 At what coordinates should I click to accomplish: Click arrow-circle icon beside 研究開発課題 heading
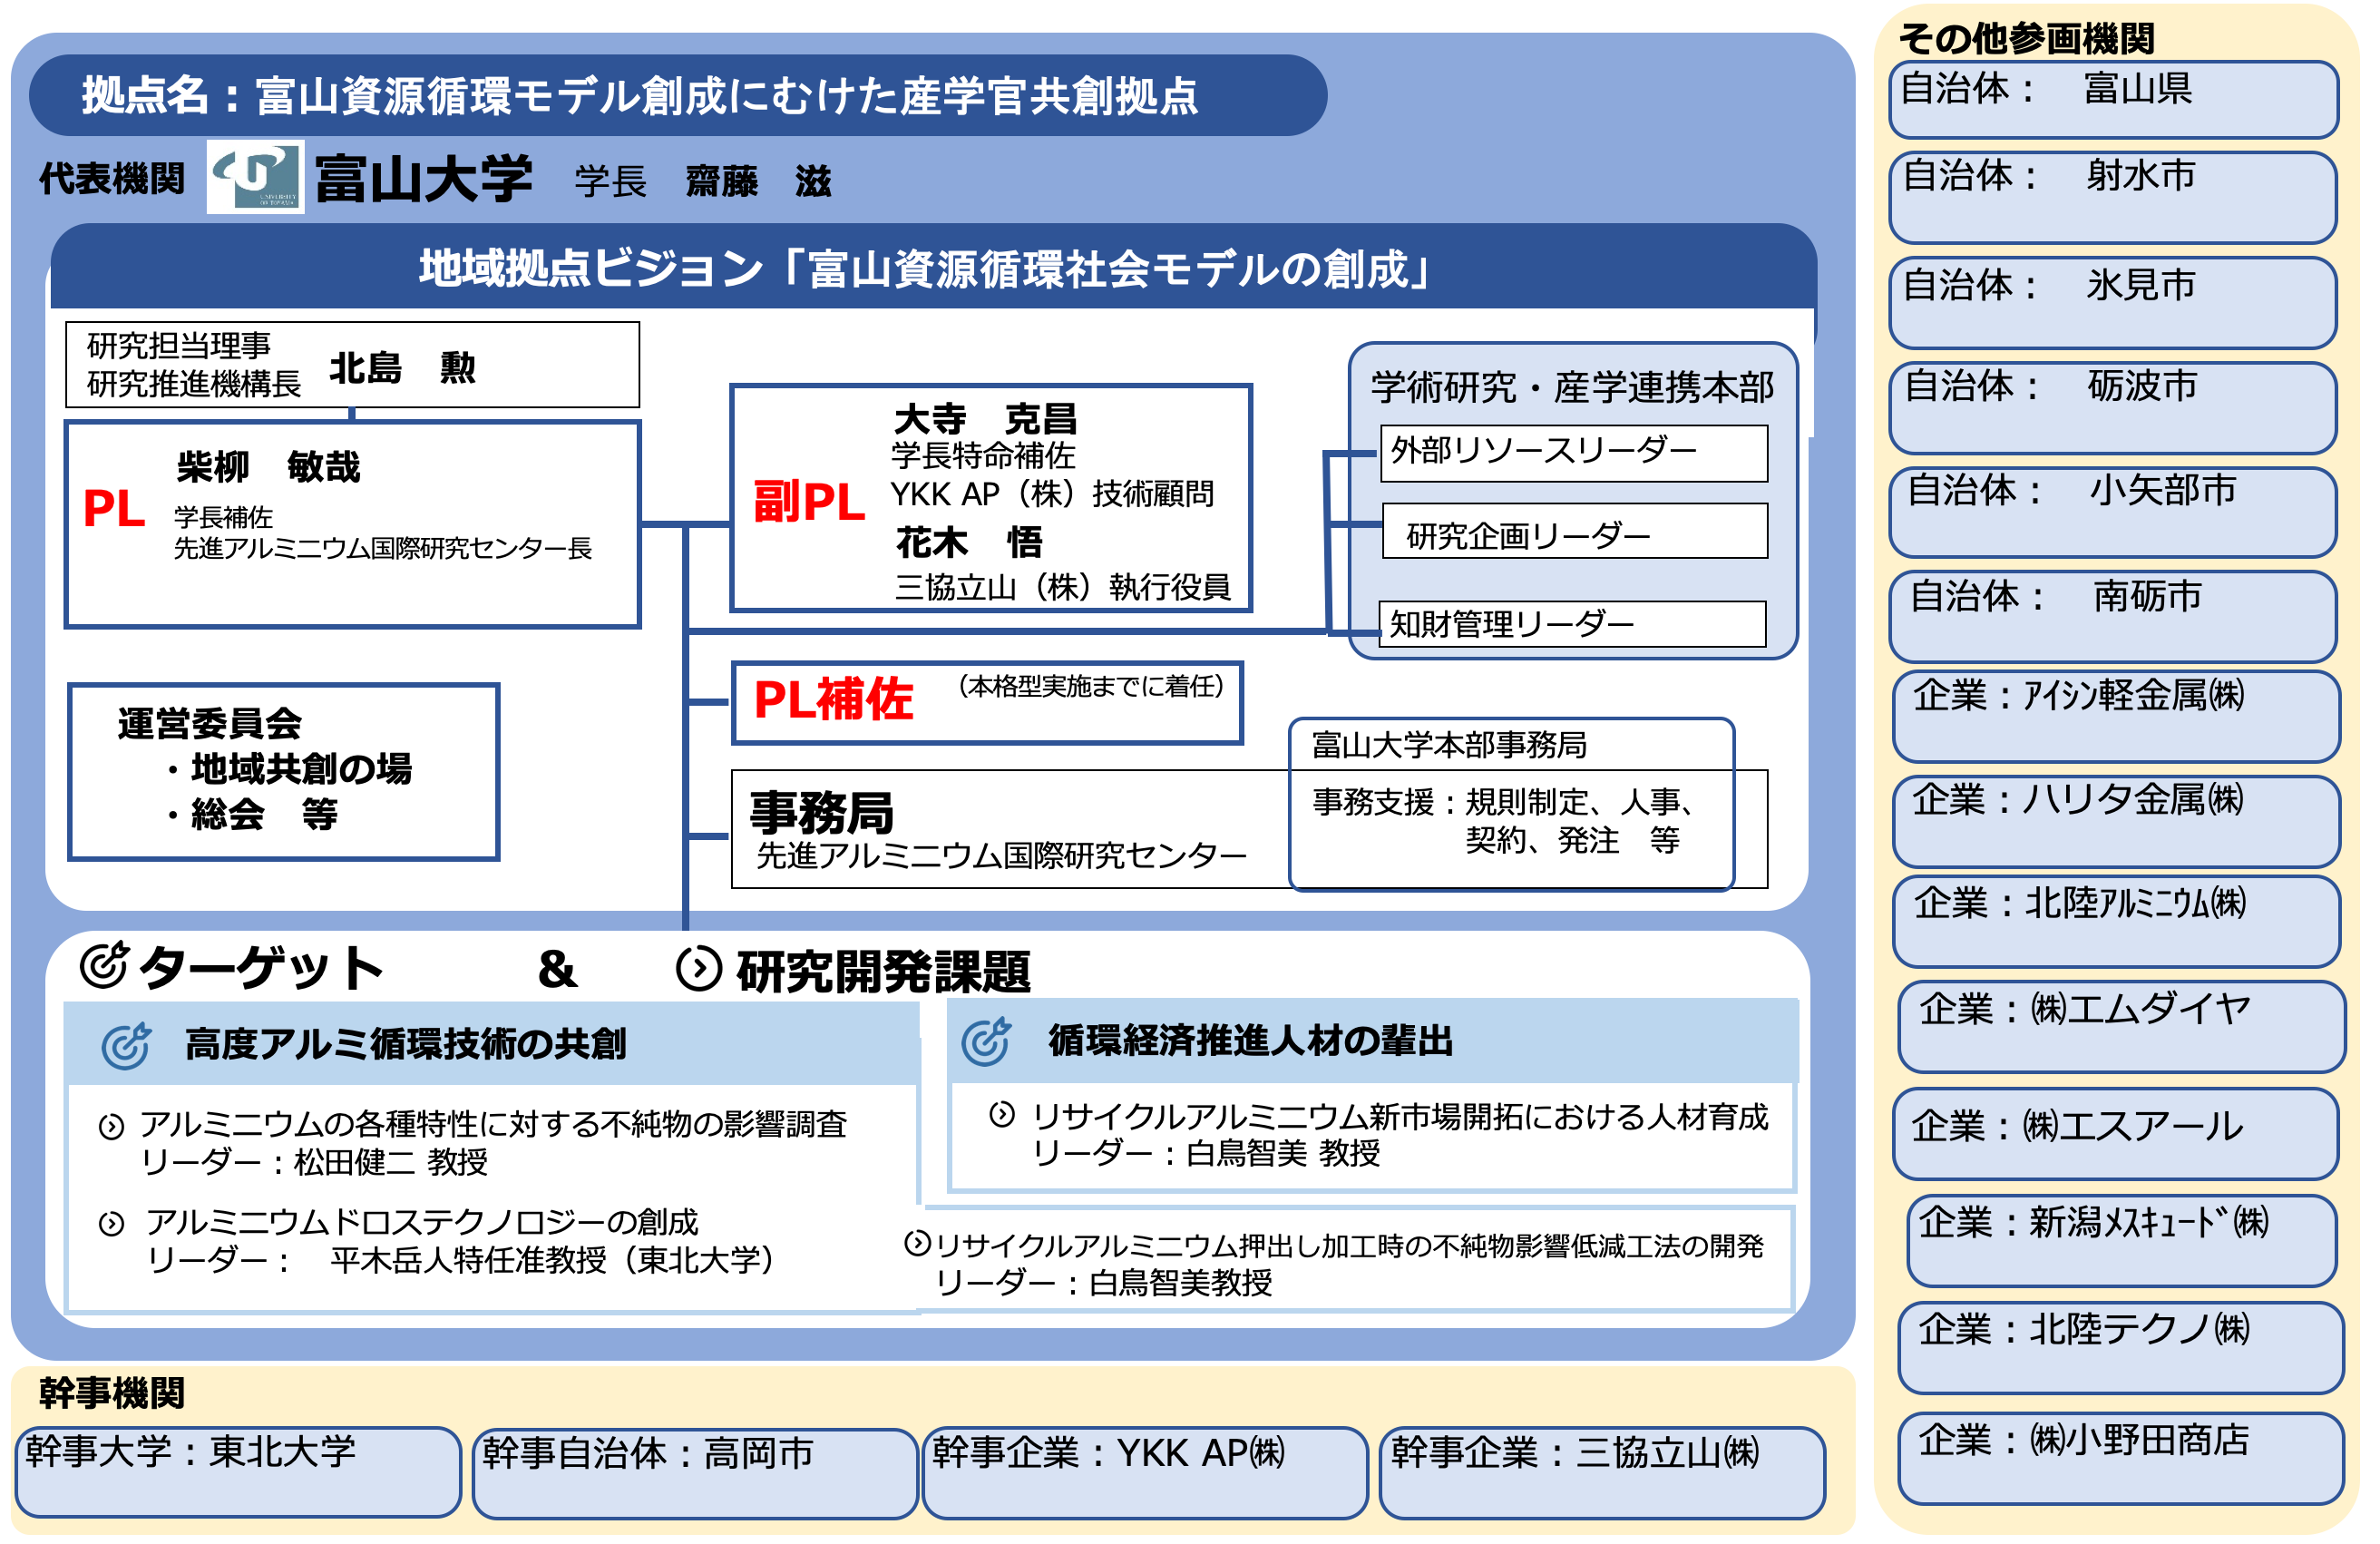(699, 969)
